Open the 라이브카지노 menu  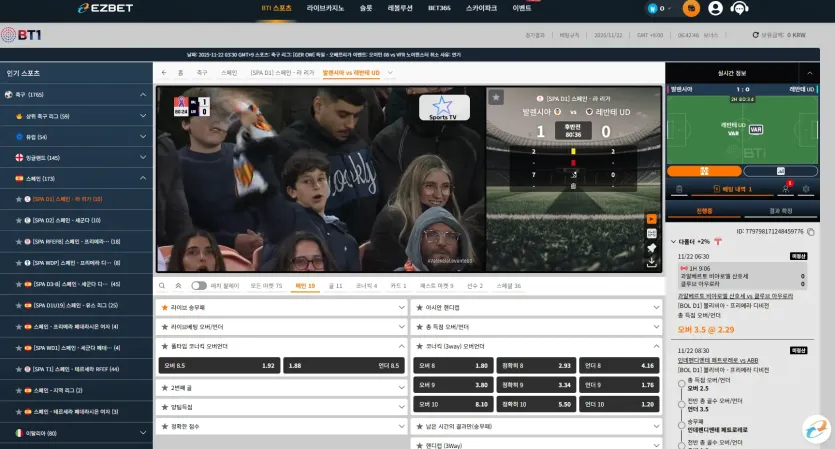325,8
